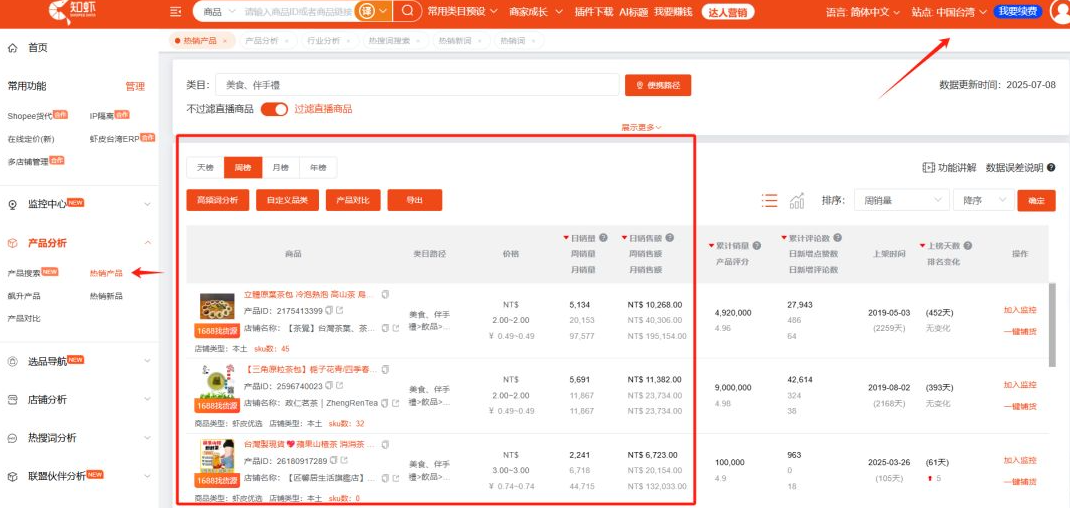Copy product ID 26180917289
Viewport: 1070px width, 515px height.
pyautogui.click(x=333, y=461)
